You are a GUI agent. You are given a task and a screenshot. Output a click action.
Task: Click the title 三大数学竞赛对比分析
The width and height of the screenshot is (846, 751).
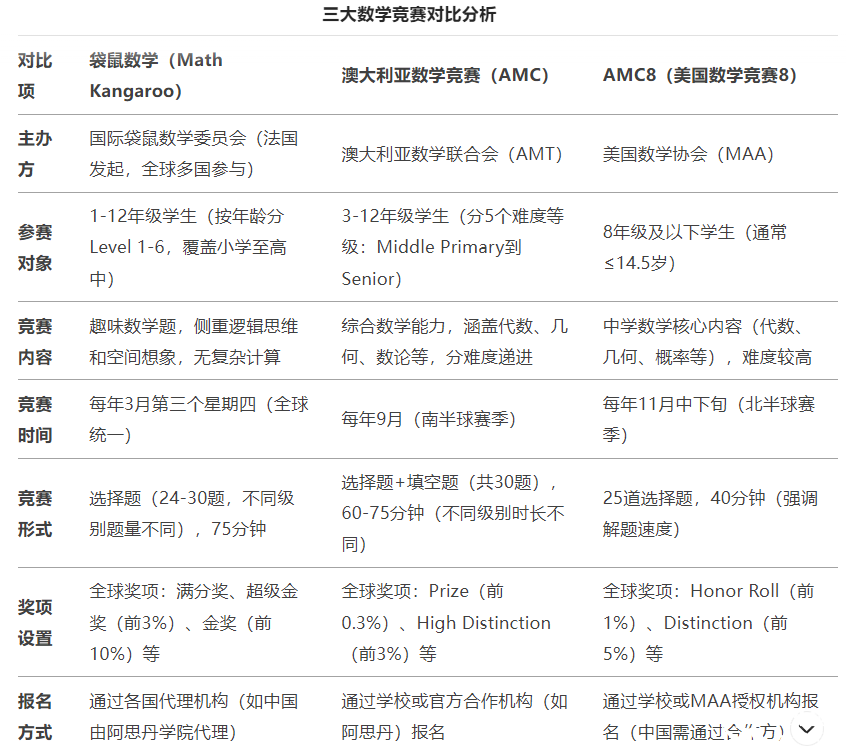[x=410, y=14]
